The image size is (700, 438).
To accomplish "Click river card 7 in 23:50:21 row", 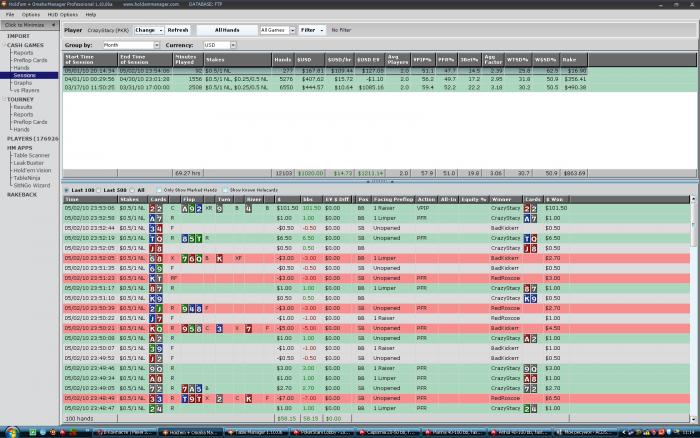I will 248,329.
